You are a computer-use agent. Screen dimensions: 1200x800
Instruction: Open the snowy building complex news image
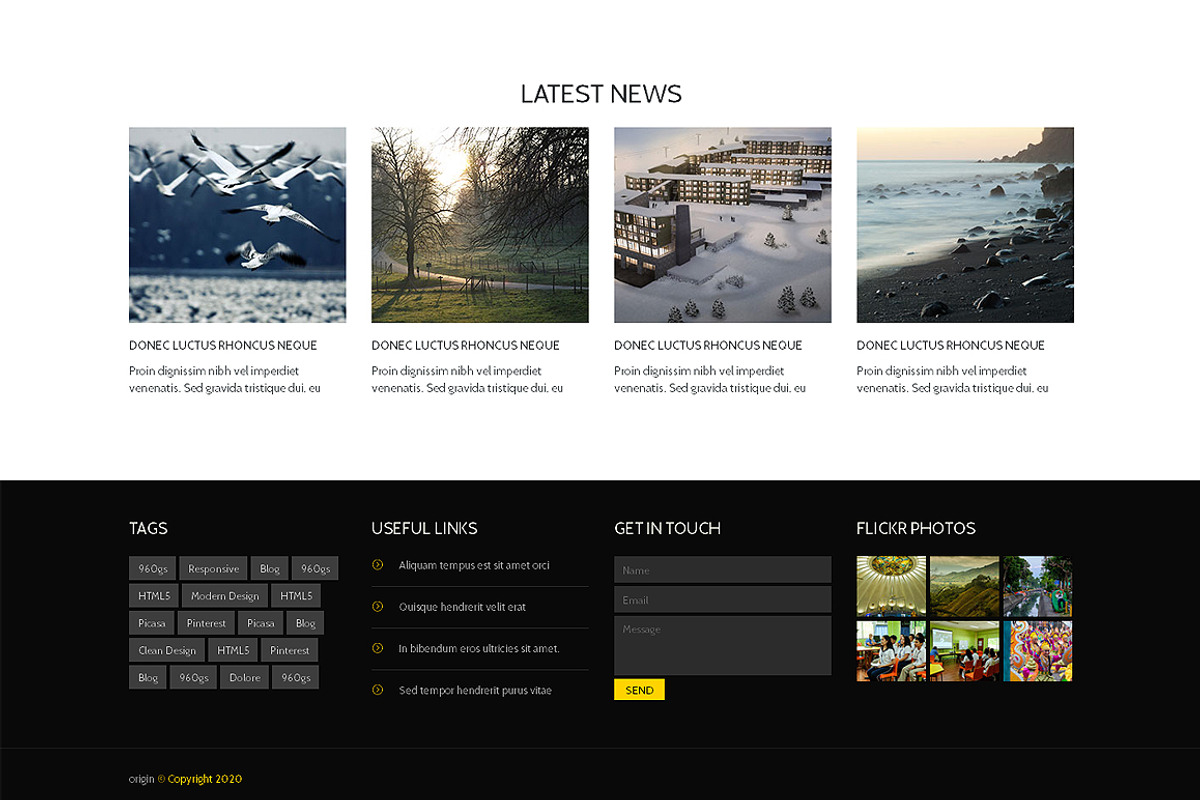(722, 225)
